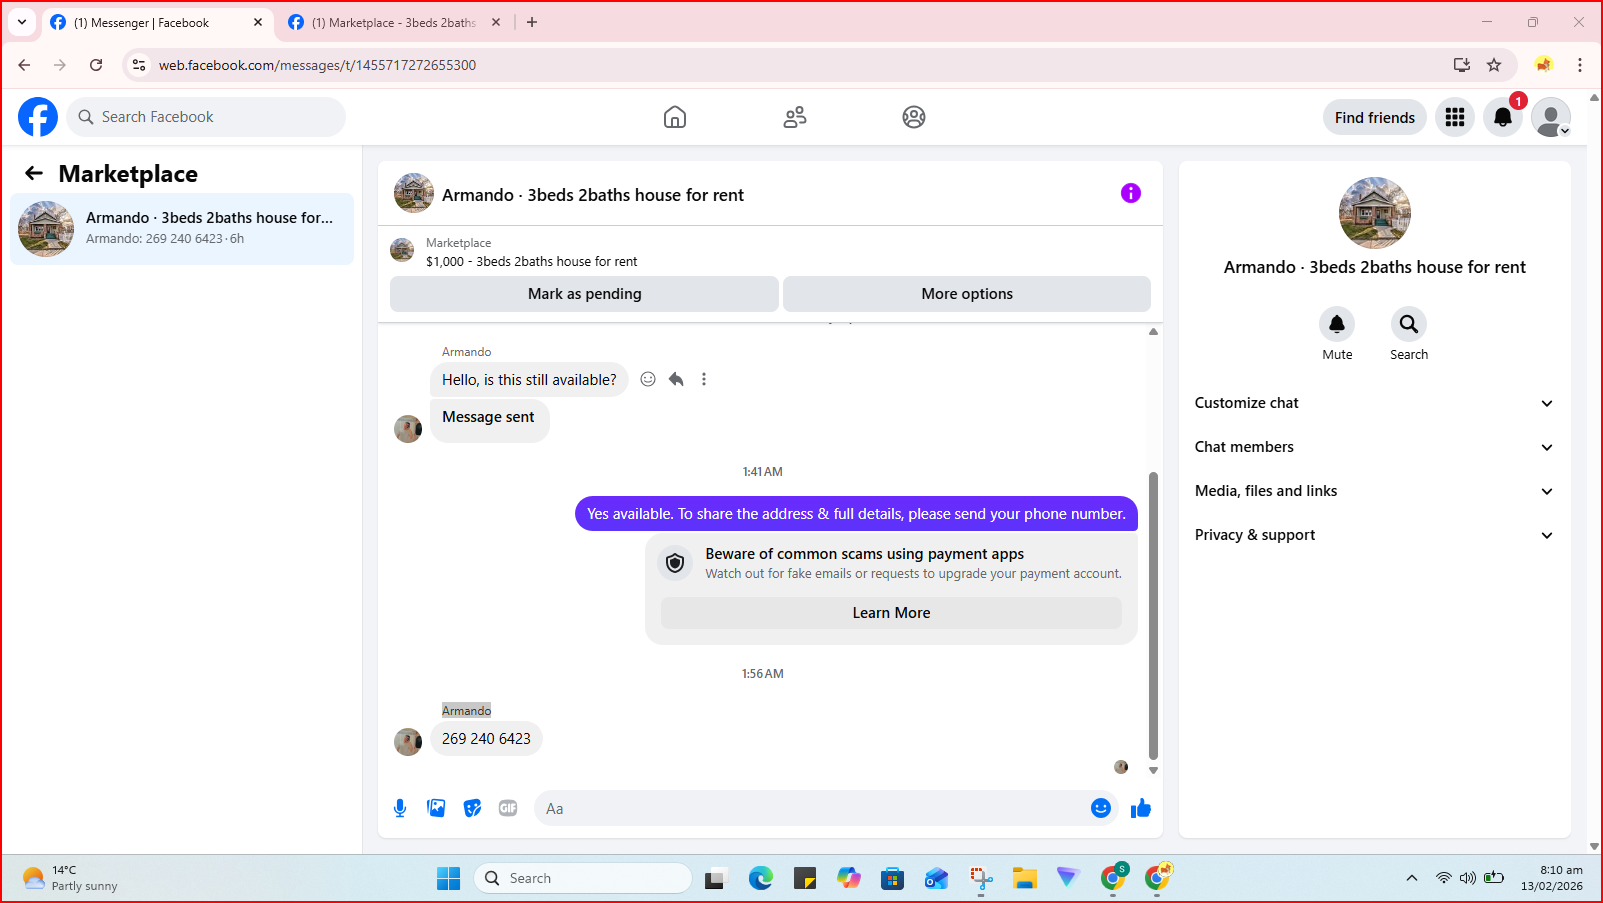
Task: Expand Chat members section
Action: pyautogui.click(x=1374, y=447)
